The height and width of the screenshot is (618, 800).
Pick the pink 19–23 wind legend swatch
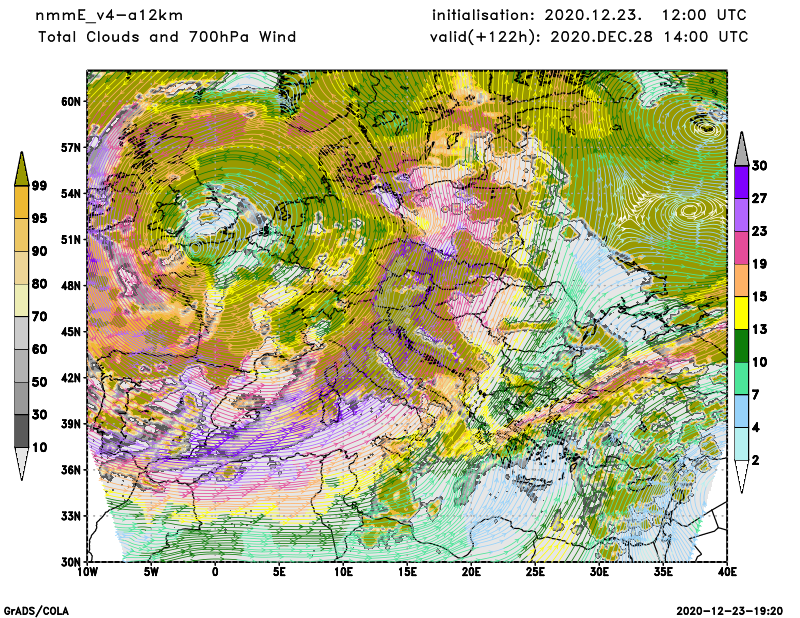point(741,247)
